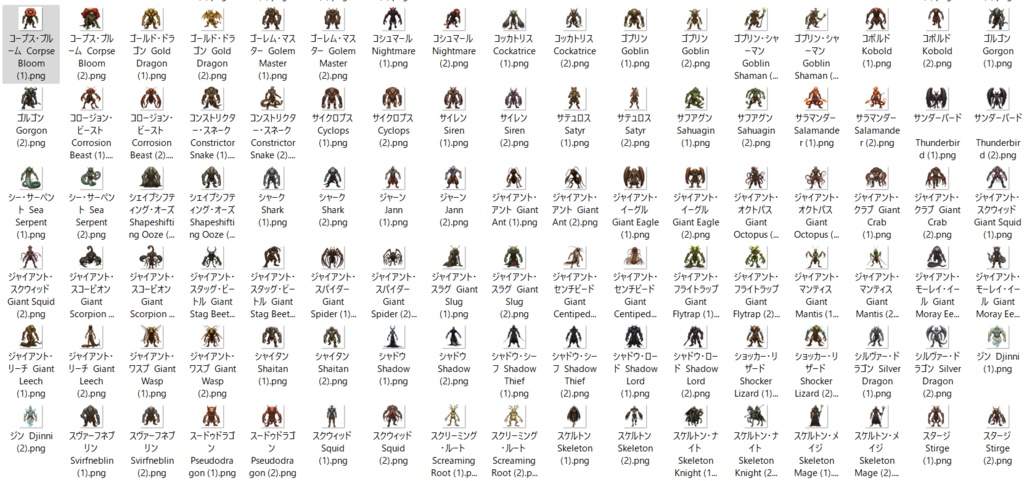Choose the Corrosion Beast (1) file icon
Image resolution: width=1024 pixels, height=481 pixels.
(91, 98)
